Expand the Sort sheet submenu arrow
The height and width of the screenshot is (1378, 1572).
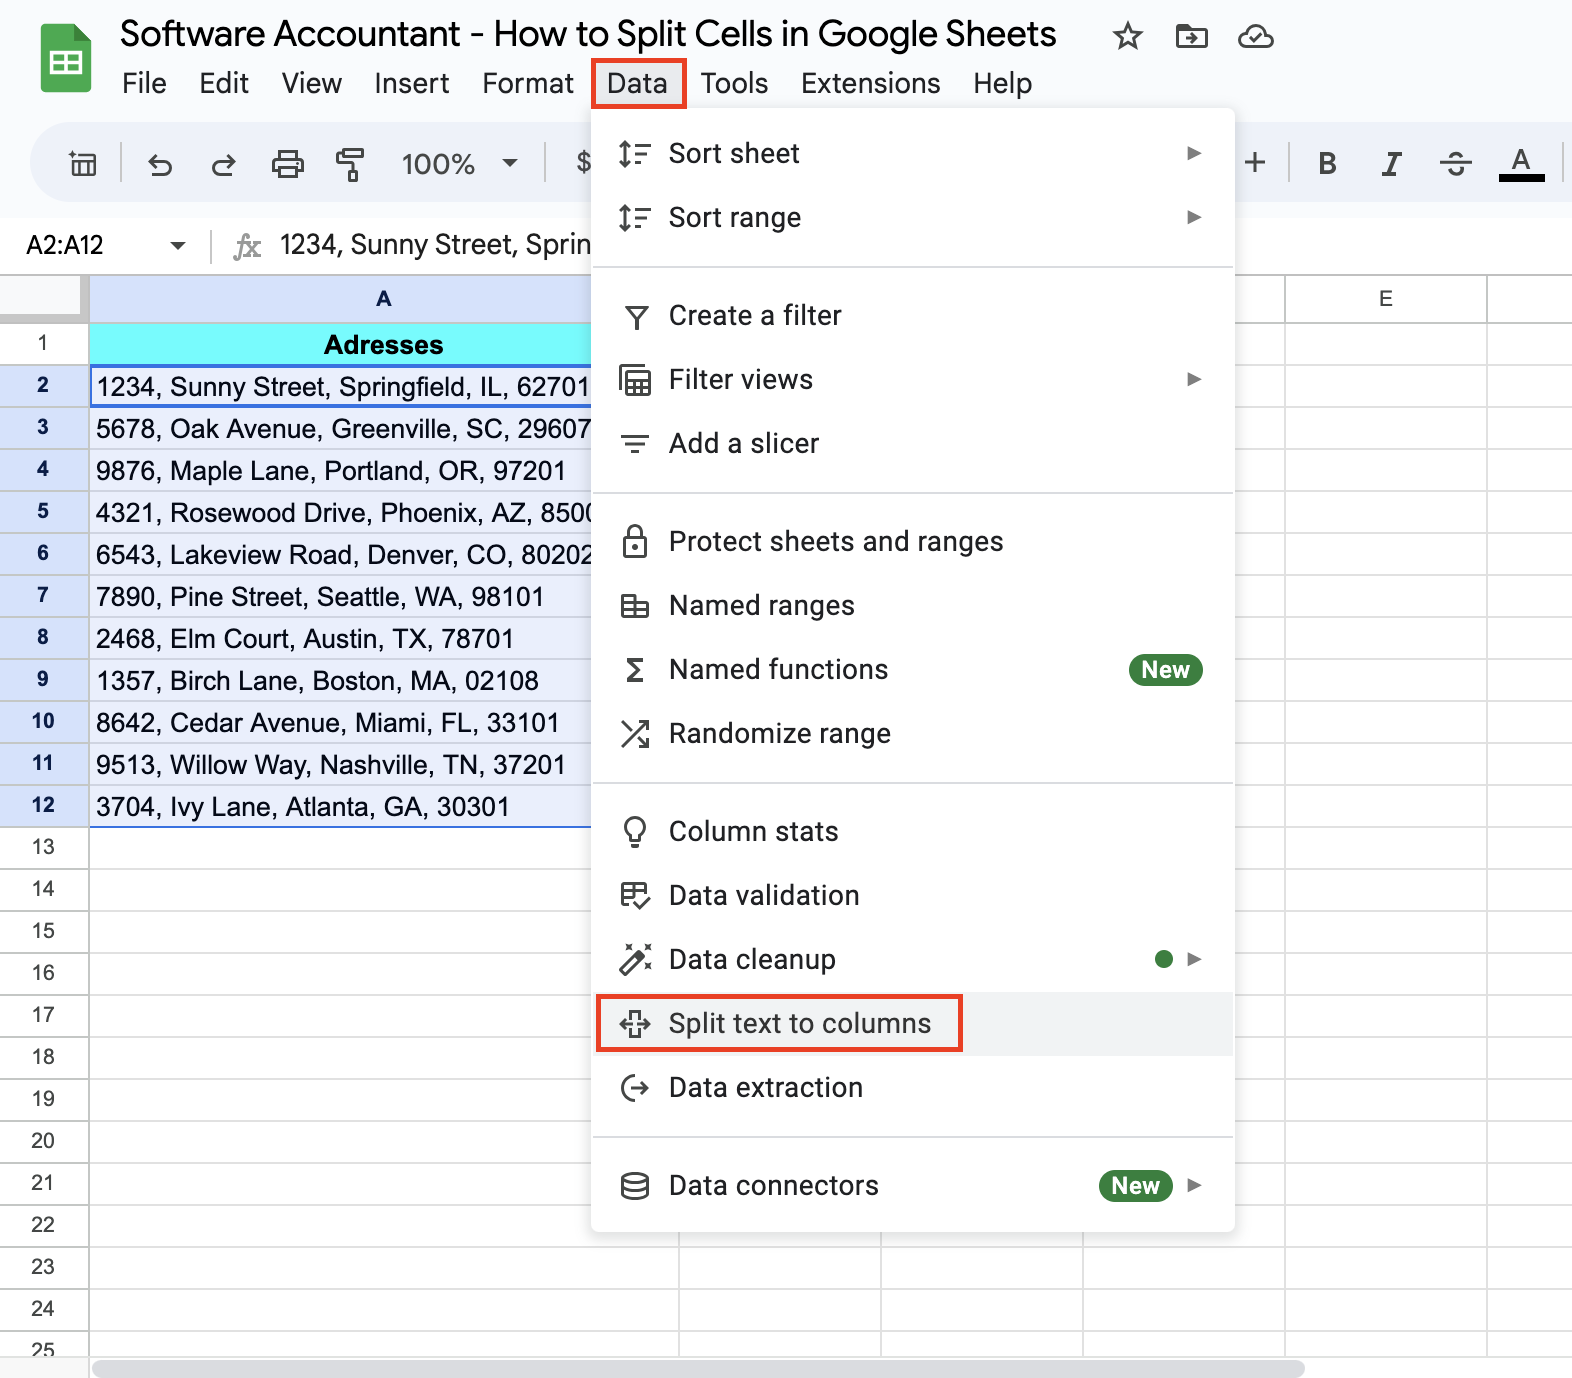click(1193, 153)
